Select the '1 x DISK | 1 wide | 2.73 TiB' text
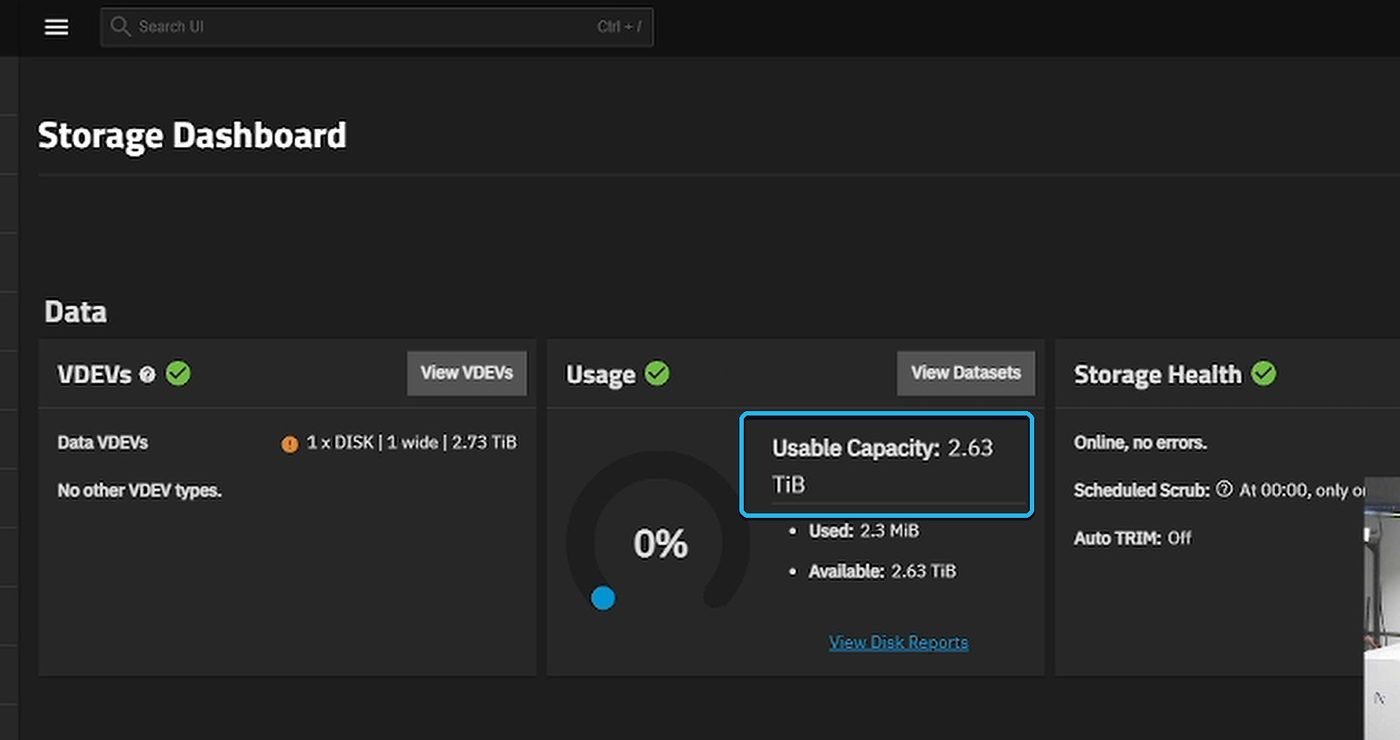The width and height of the screenshot is (1400, 740). click(x=412, y=442)
